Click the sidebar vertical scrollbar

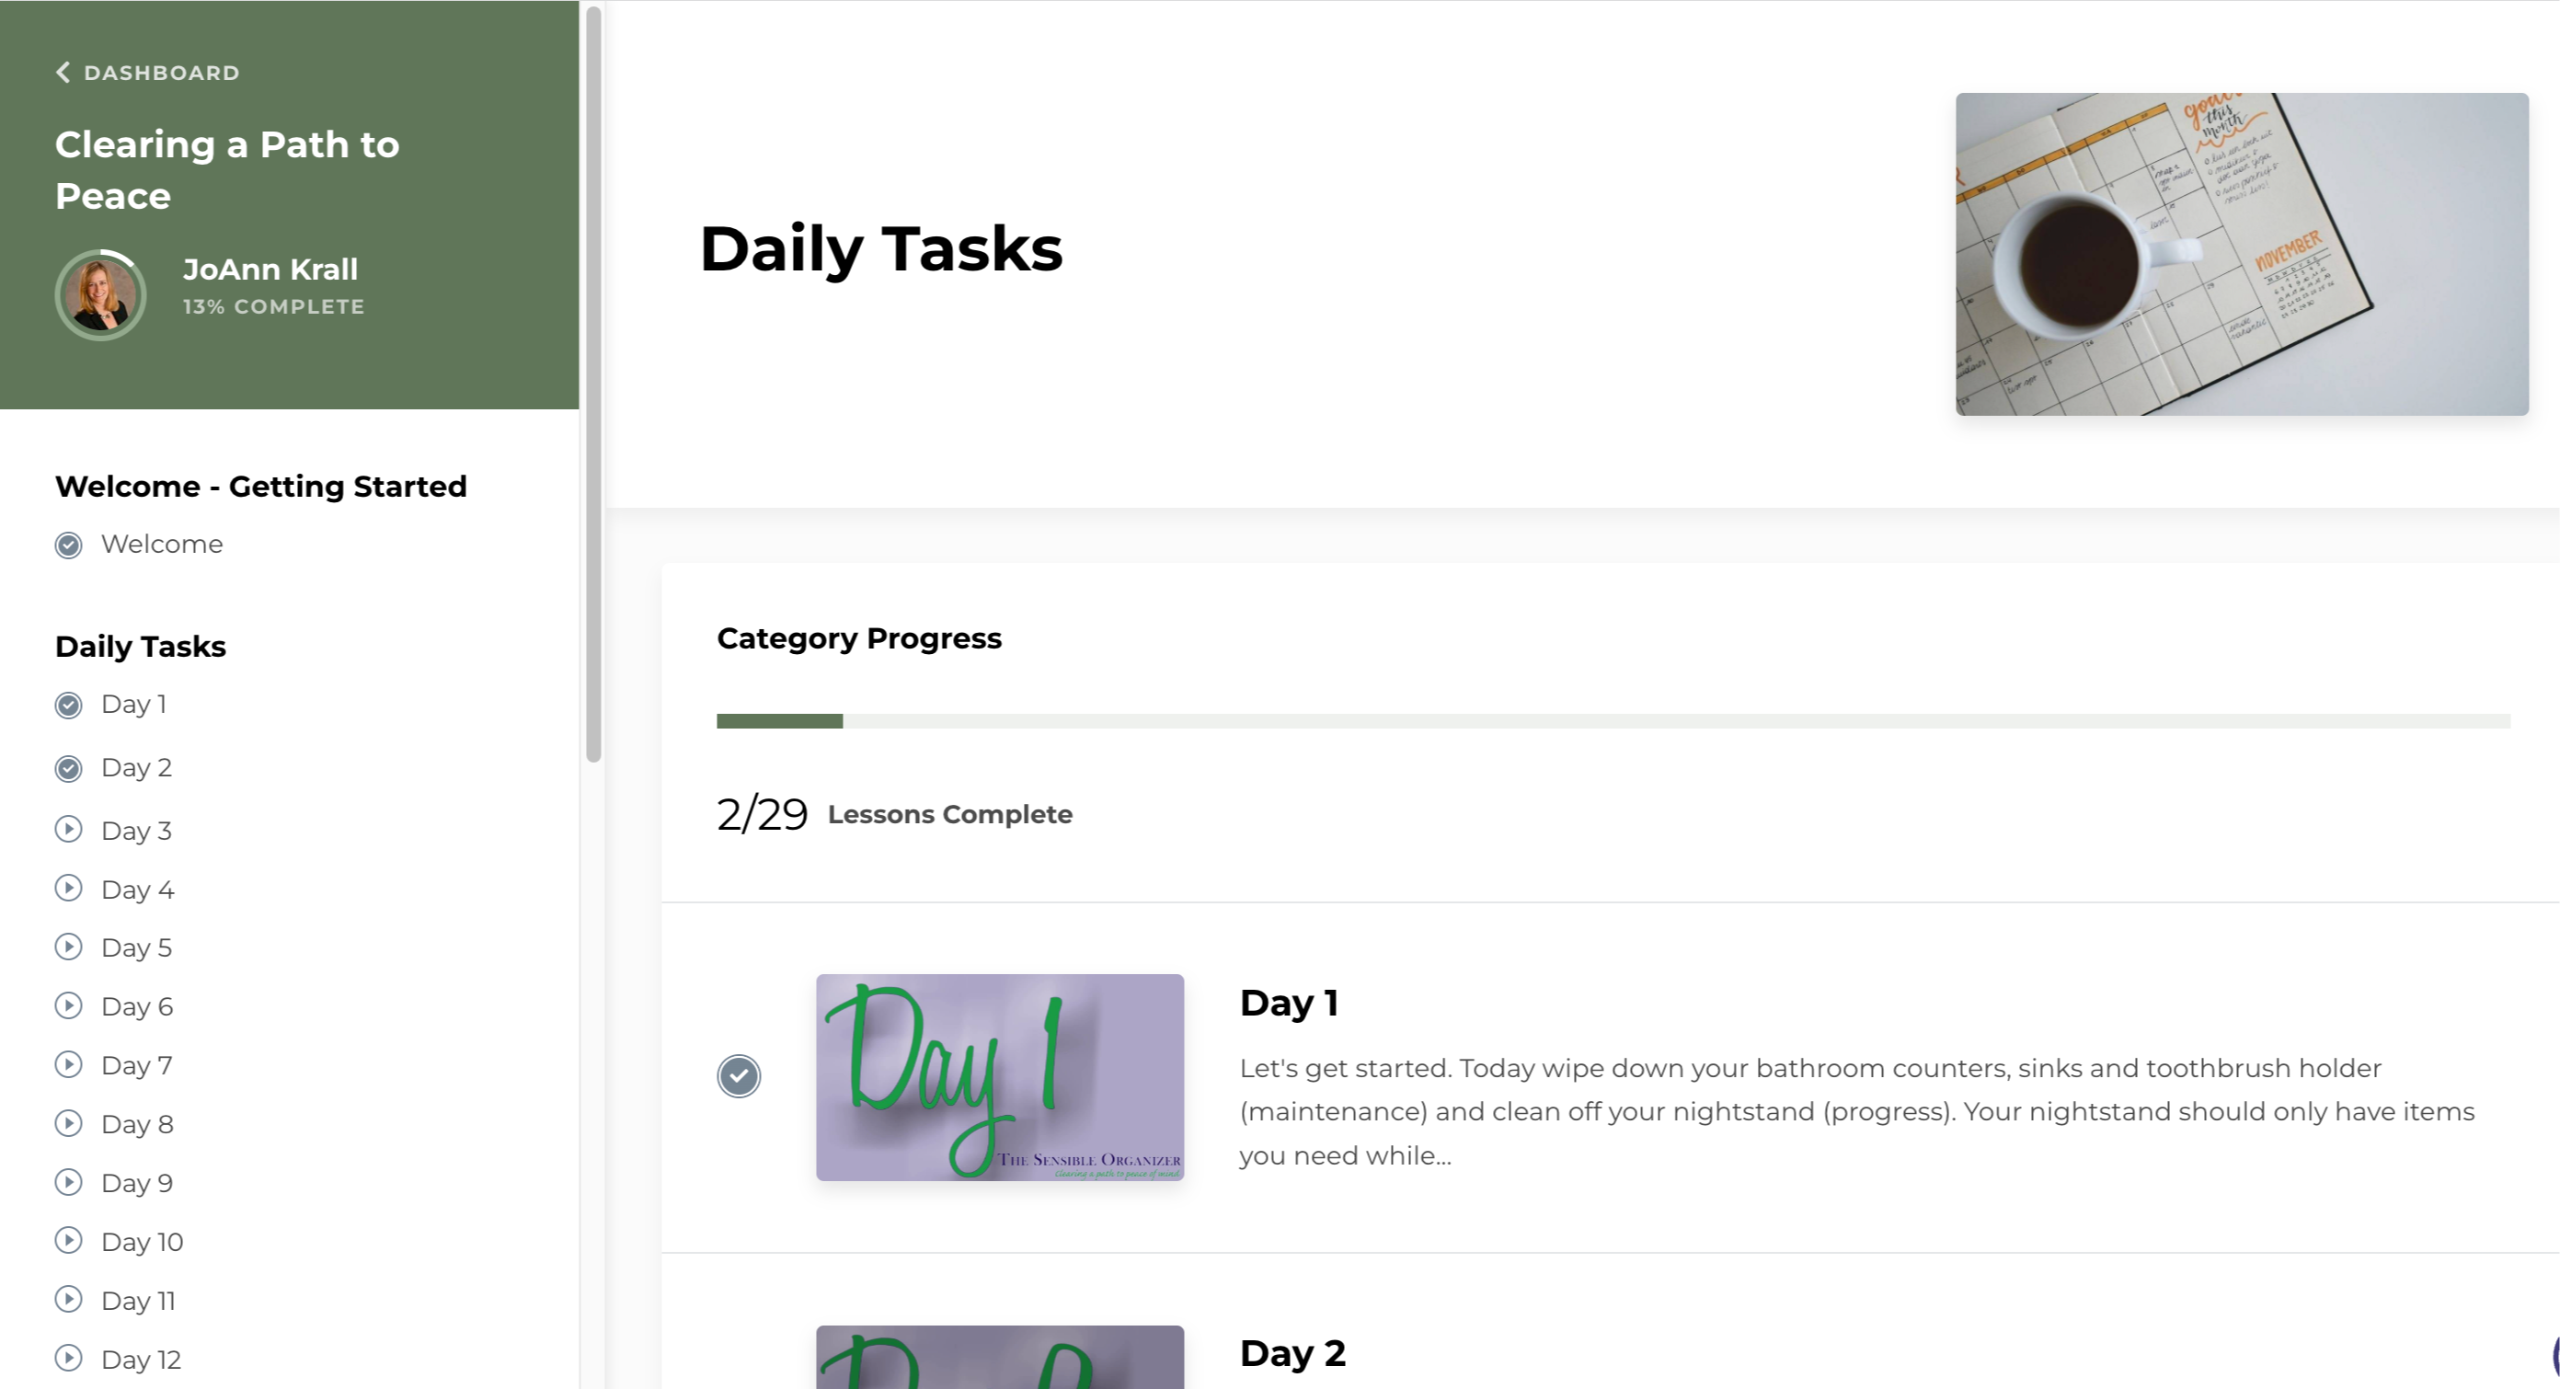pos(593,385)
